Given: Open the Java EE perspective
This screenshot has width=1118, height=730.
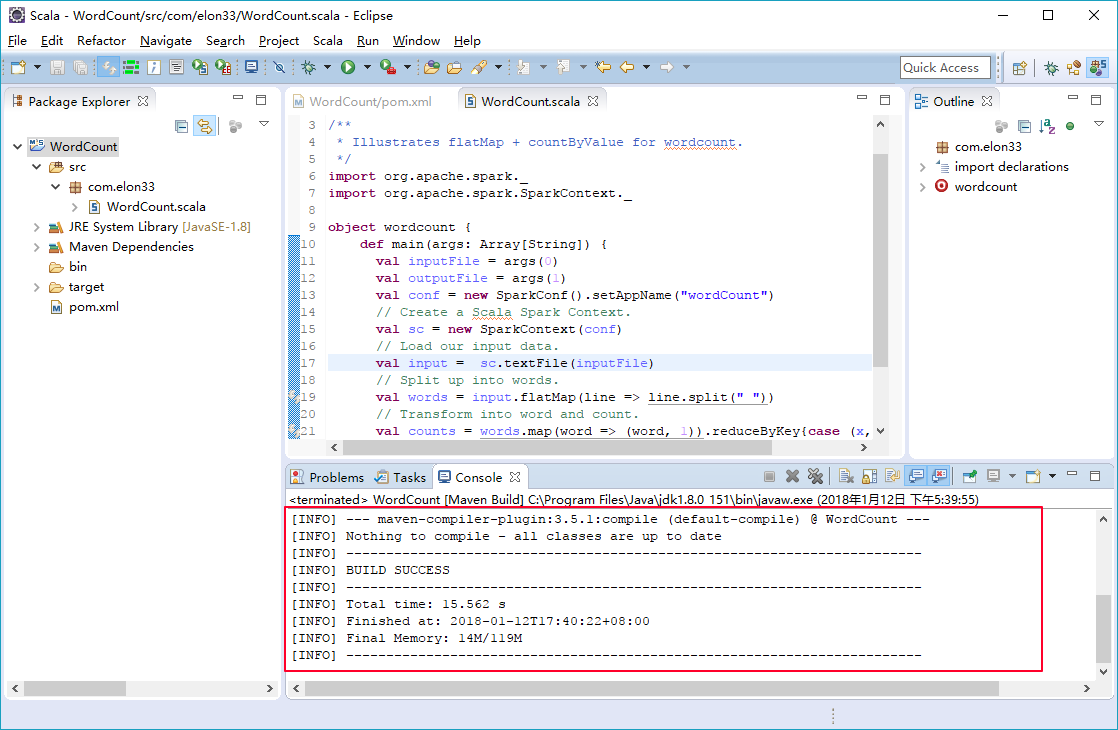Looking at the screenshot, I should click(x=1074, y=68).
